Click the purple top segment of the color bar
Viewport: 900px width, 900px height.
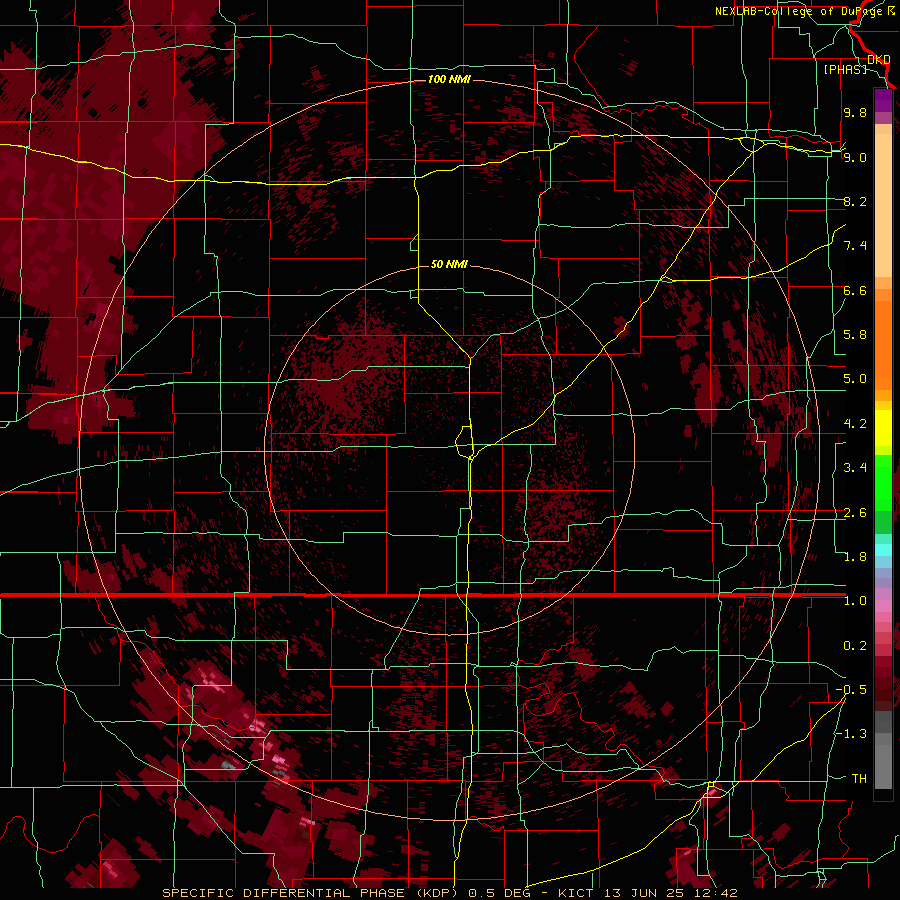click(x=883, y=101)
